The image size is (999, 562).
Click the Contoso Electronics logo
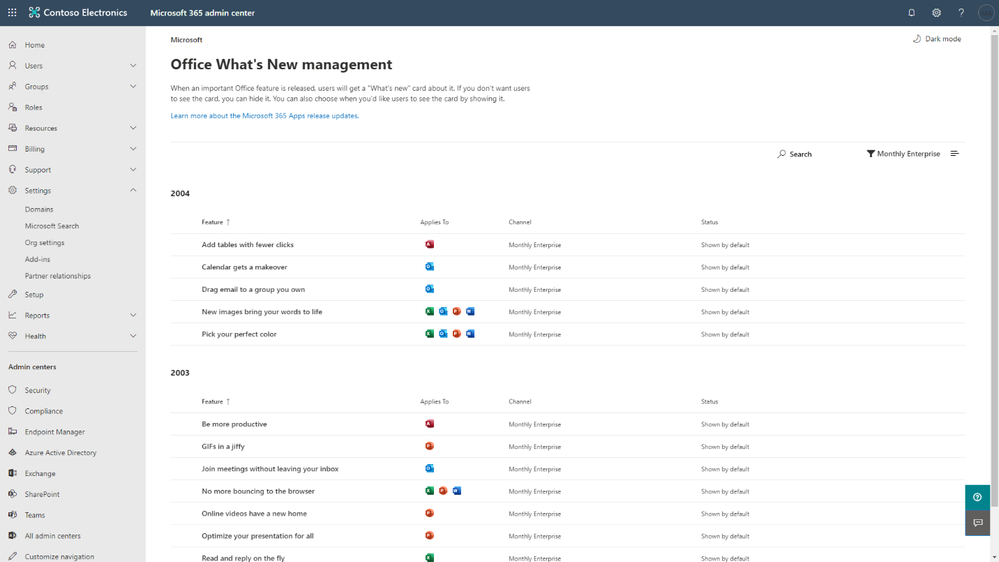click(x=34, y=13)
